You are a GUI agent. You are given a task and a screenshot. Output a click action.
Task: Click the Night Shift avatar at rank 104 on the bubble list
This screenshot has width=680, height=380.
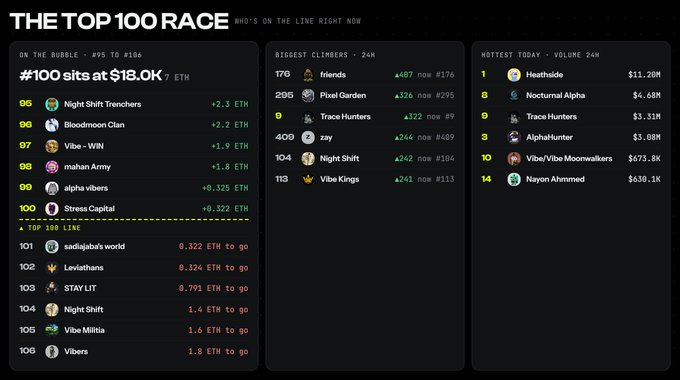coord(52,309)
